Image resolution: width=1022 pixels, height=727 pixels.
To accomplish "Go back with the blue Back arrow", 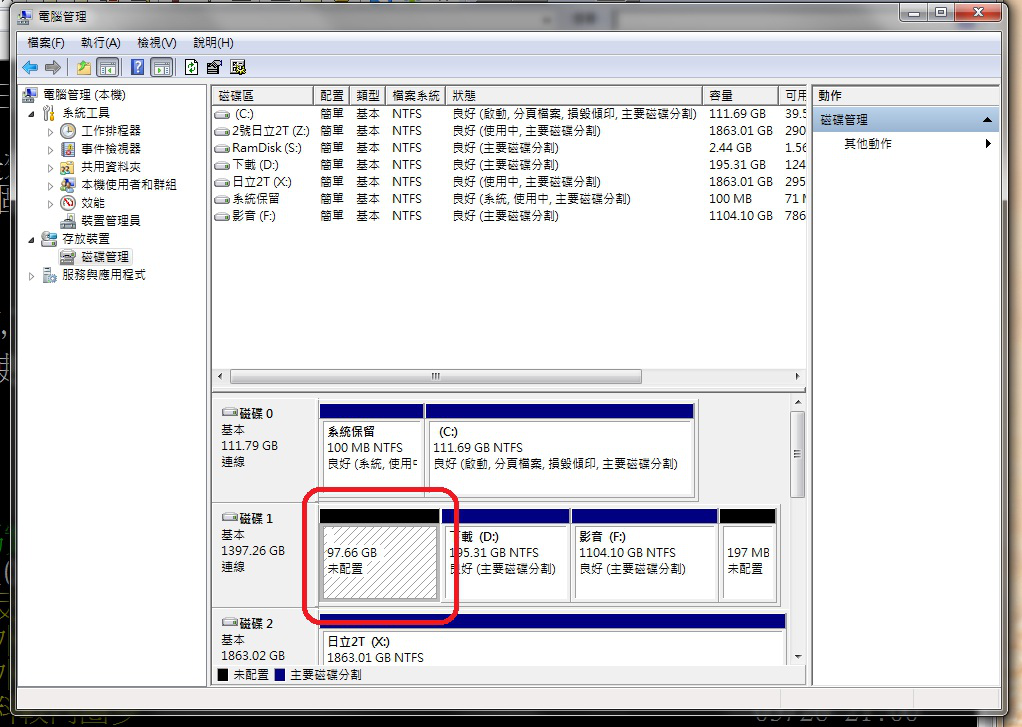I will [30, 67].
